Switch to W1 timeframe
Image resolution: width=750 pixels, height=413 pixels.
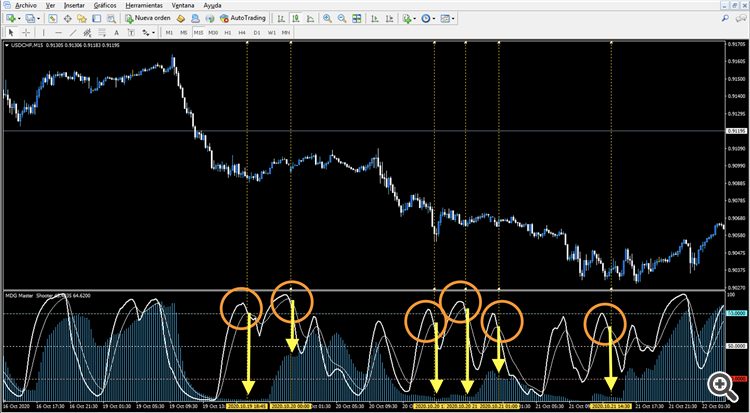(x=272, y=33)
